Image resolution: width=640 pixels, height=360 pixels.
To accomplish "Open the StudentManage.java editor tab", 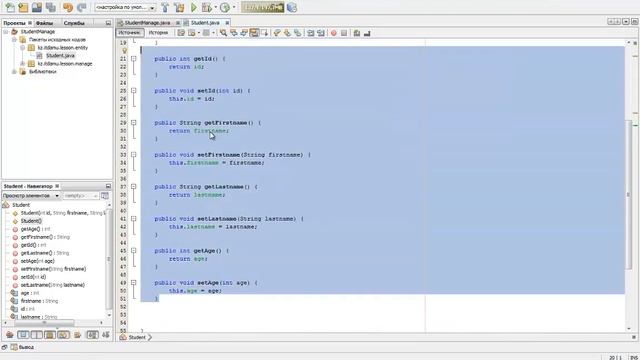I will 147,23.
